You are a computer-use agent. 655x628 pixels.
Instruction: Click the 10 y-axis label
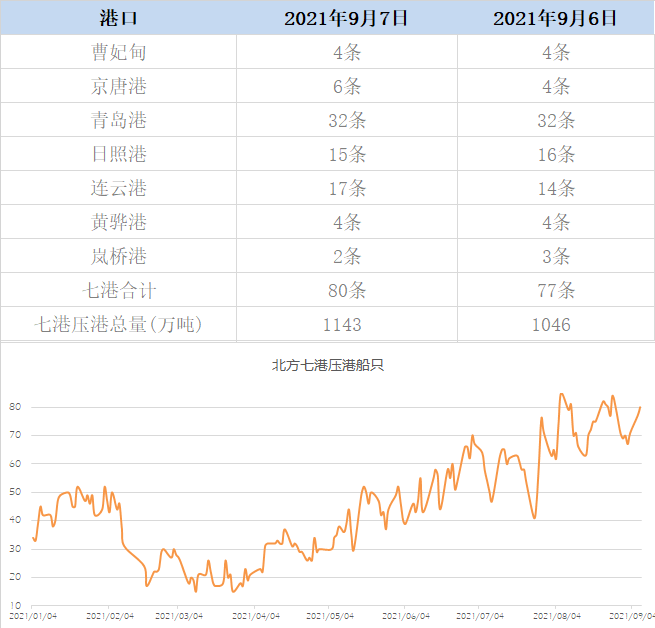pyautogui.click(x=15, y=605)
